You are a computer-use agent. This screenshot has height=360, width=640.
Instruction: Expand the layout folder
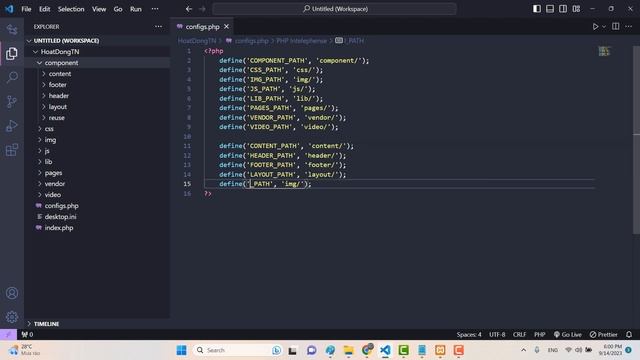click(x=58, y=107)
